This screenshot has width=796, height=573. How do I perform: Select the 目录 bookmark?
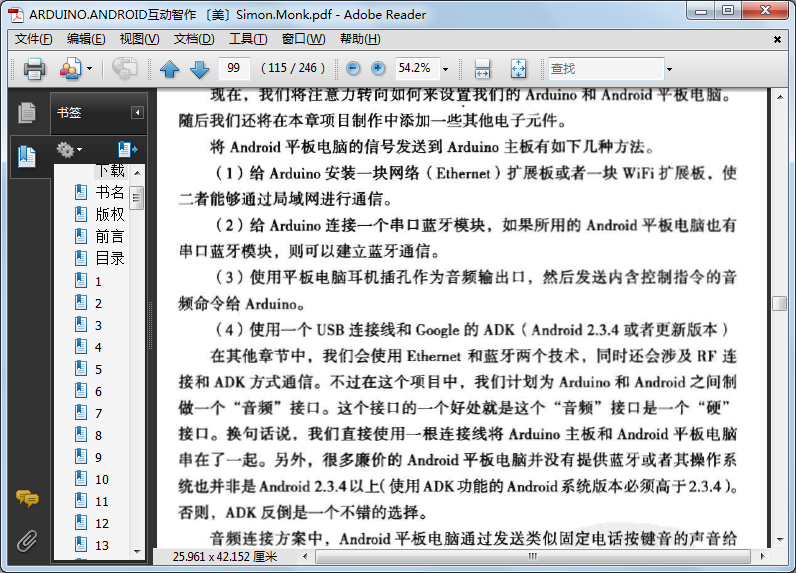(110, 258)
